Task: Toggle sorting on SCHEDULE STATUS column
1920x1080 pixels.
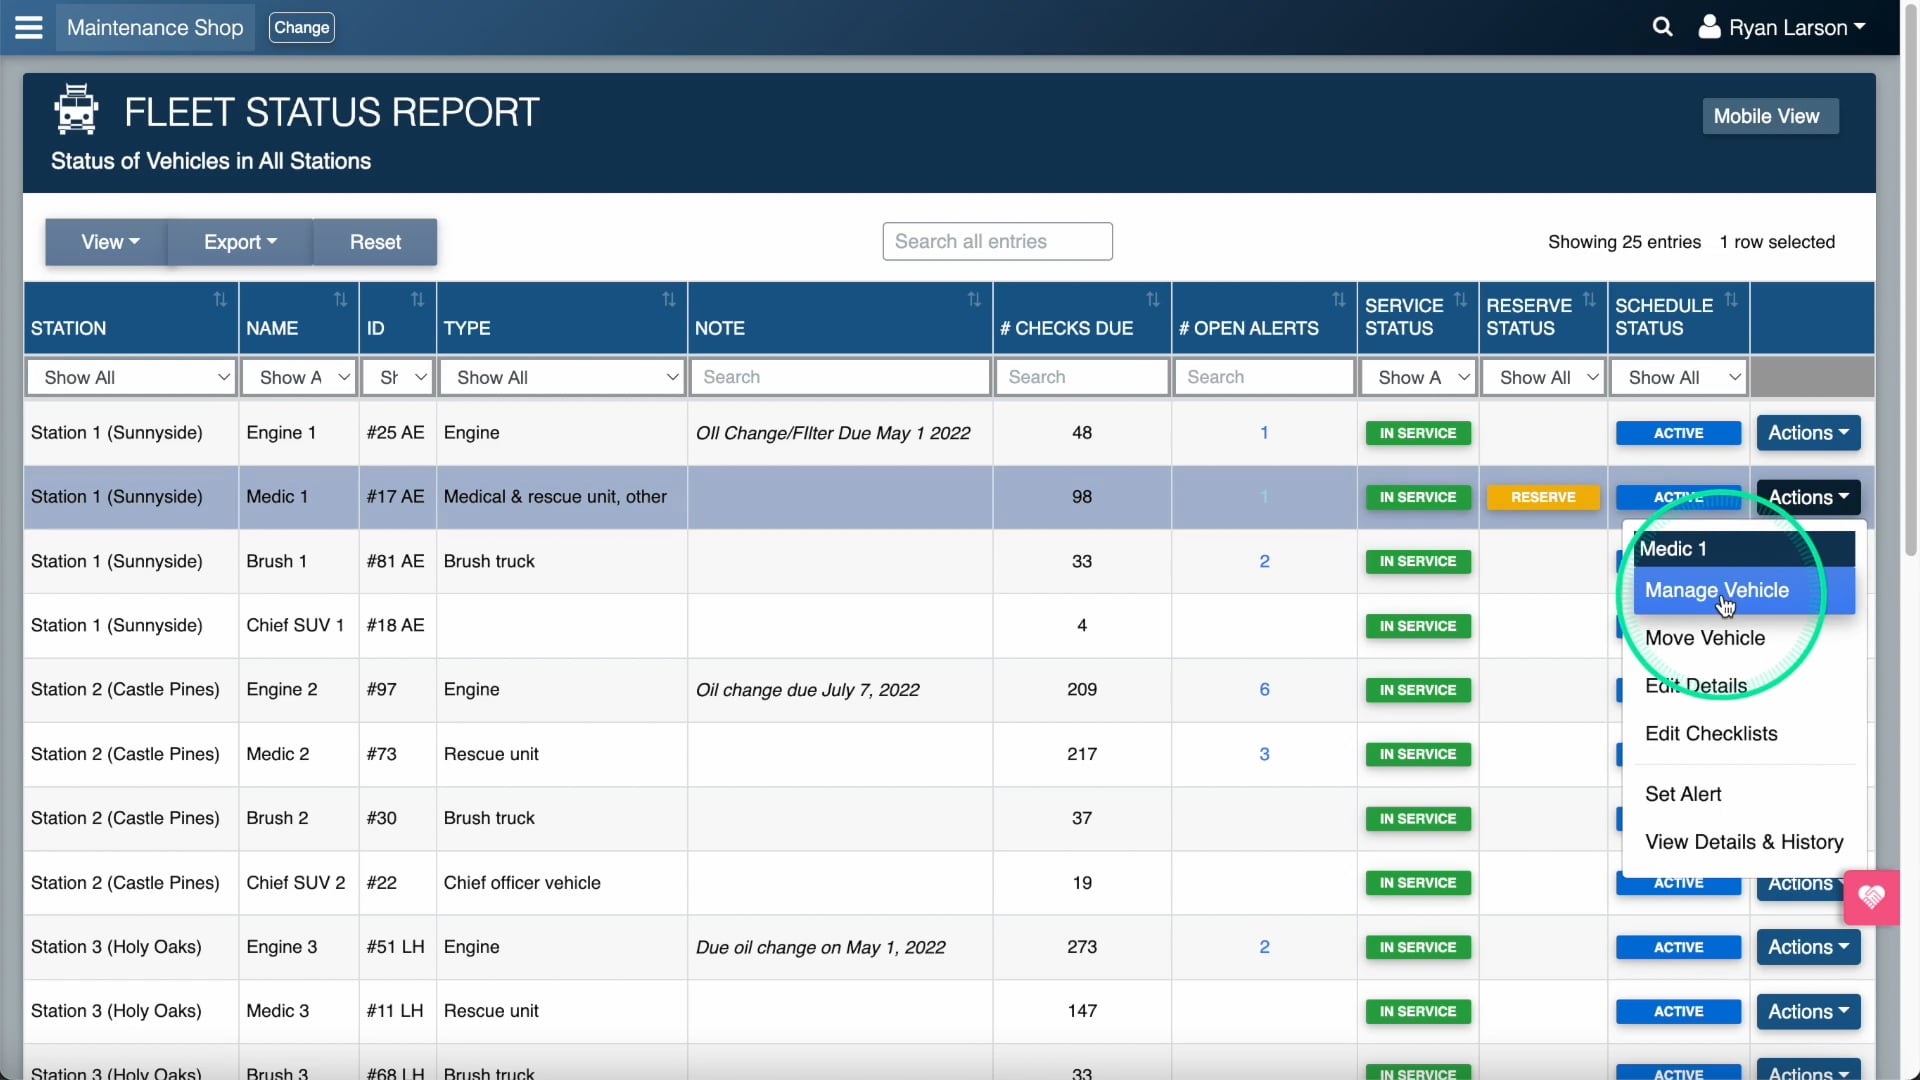Action: point(1731,299)
